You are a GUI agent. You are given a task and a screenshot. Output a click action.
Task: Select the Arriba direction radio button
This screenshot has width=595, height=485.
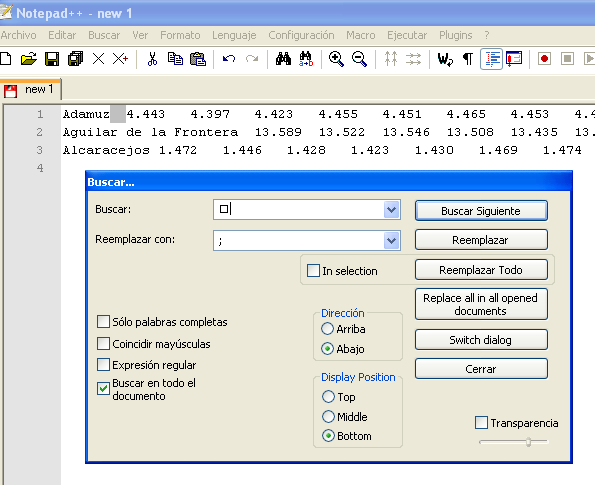point(327,329)
